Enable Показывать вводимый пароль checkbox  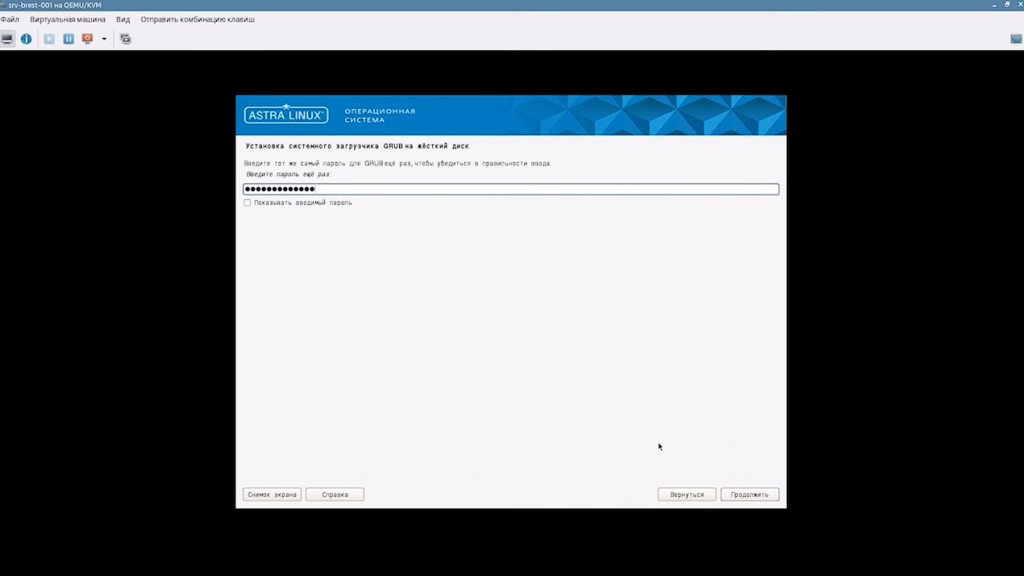point(247,203)
